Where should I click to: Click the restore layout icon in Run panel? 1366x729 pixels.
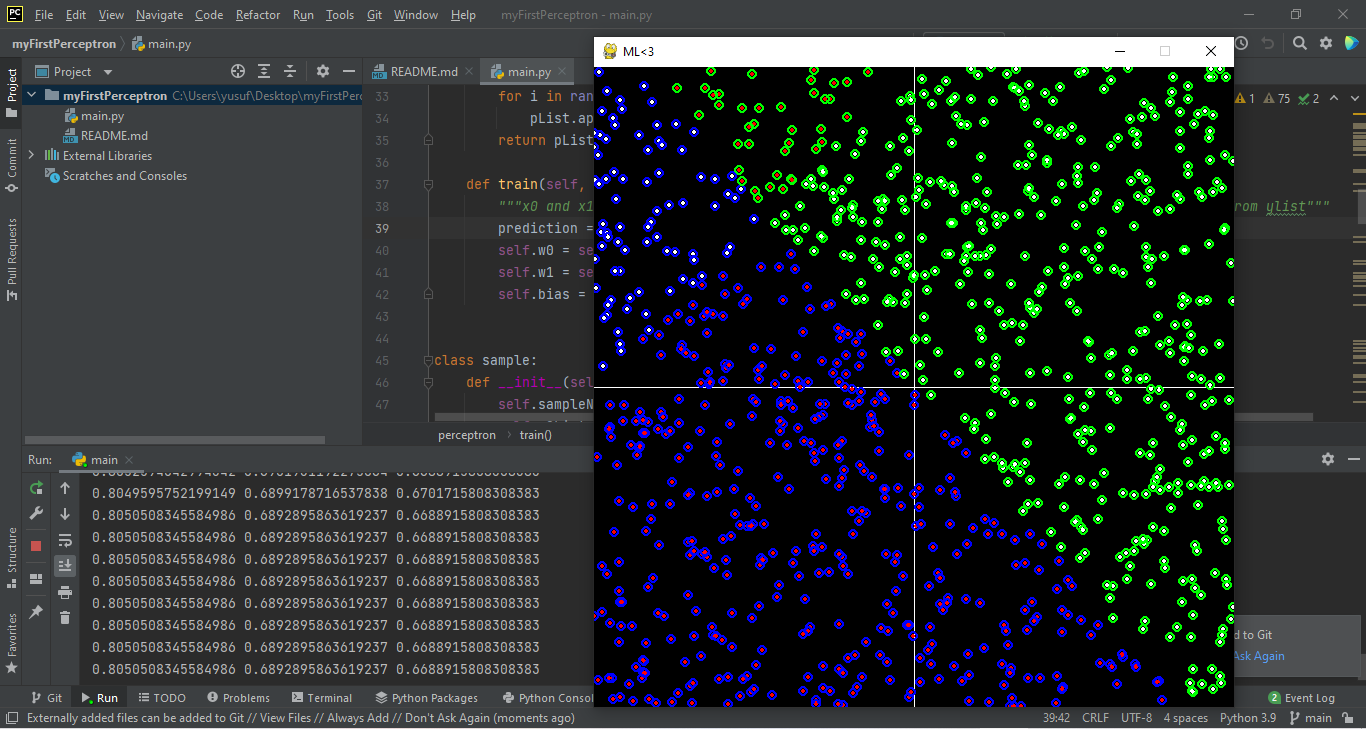36,578
